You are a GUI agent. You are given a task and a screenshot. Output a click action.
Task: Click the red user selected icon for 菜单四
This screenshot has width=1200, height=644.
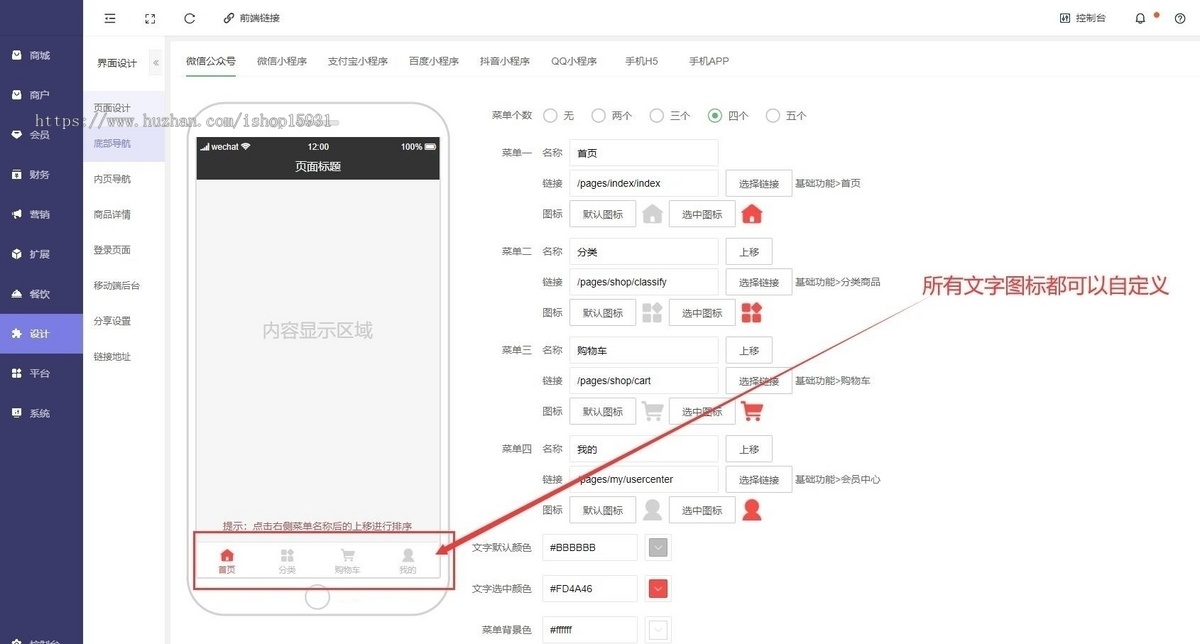pos(752,510)
